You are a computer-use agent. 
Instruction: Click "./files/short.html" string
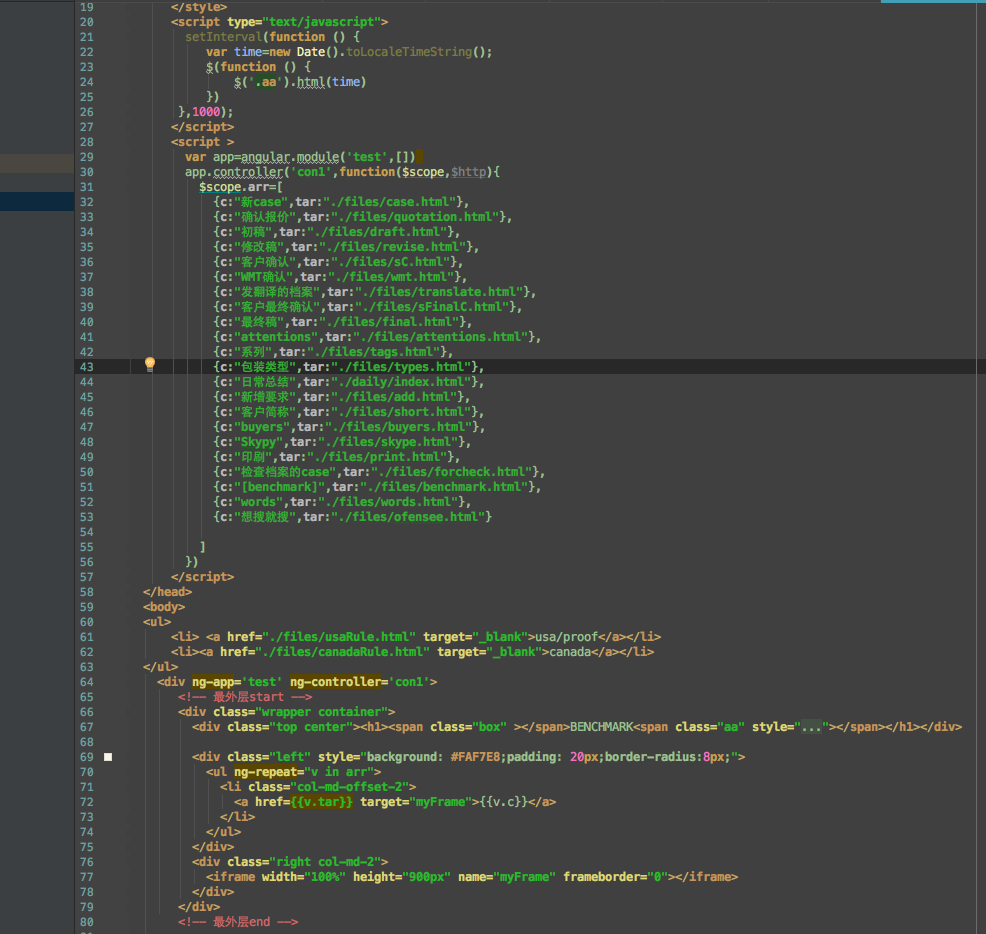[x=401, y=413]
